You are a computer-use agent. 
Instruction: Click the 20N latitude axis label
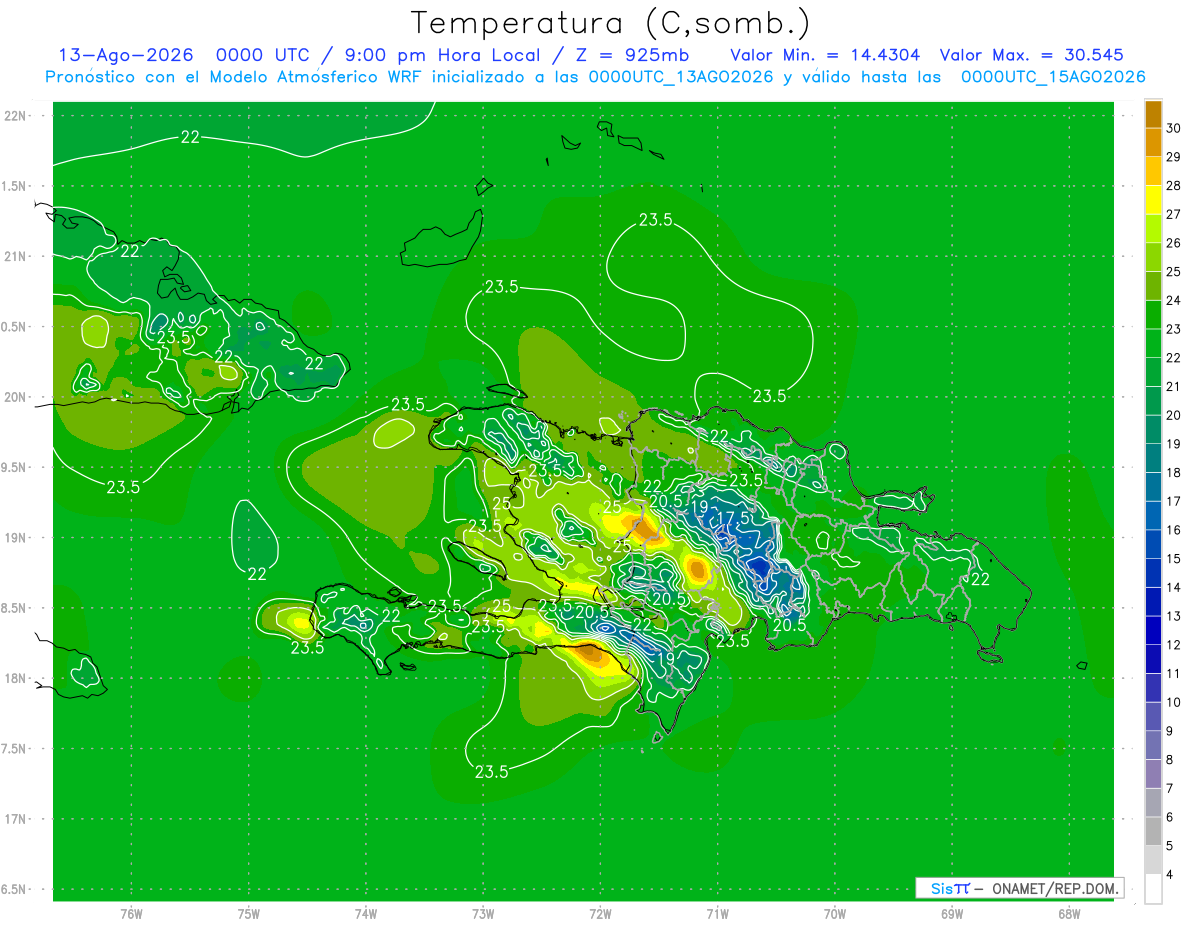[15, 397]
